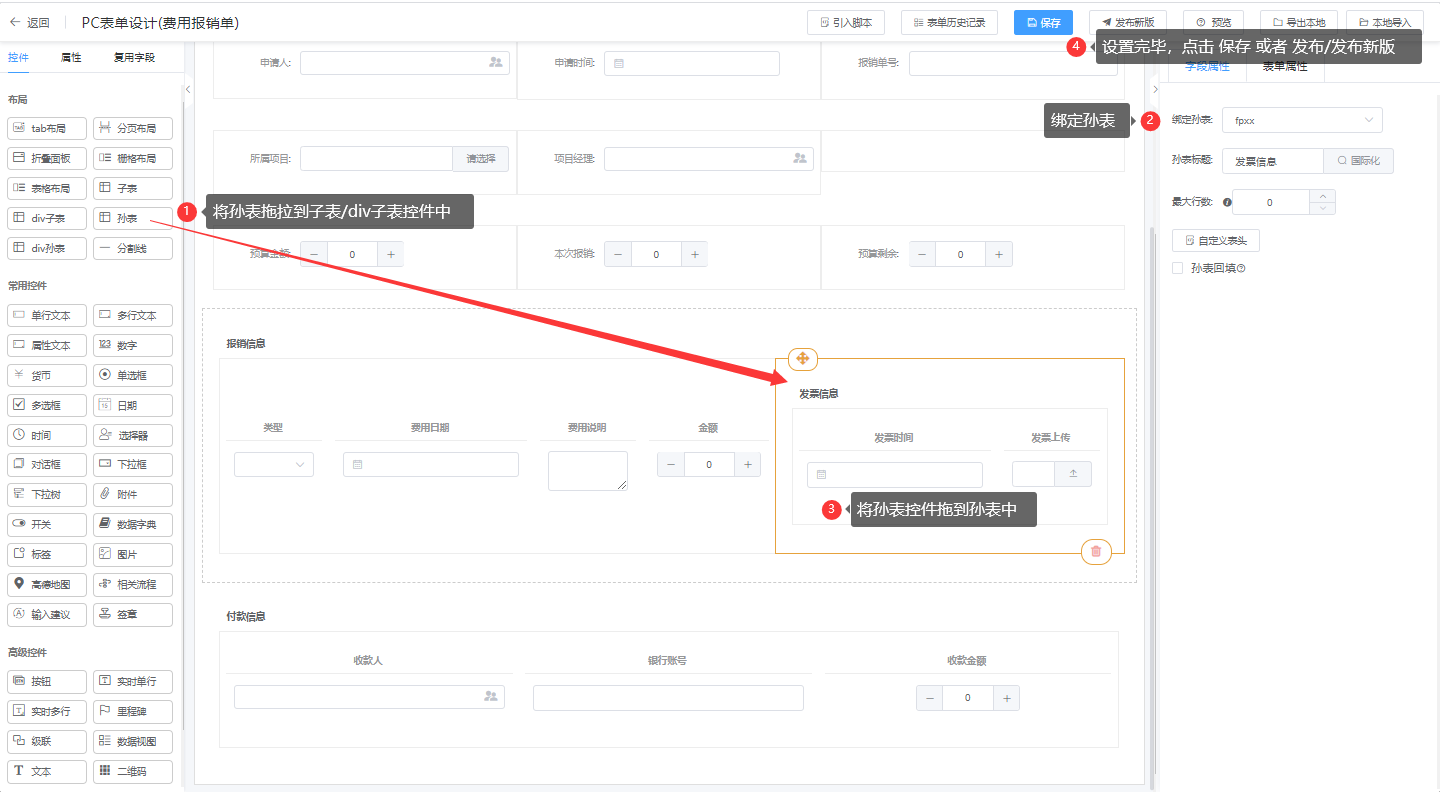Click the 预览 preview button
Image resolution: width=1440 pixels, height=792 pixels.
pos(1213,22)
